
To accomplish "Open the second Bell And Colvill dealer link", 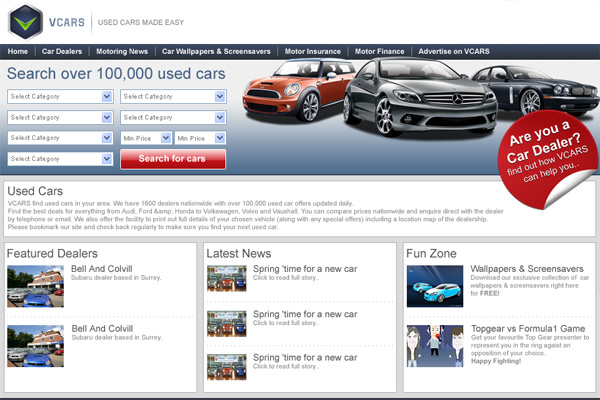I will tap(102, 328).
